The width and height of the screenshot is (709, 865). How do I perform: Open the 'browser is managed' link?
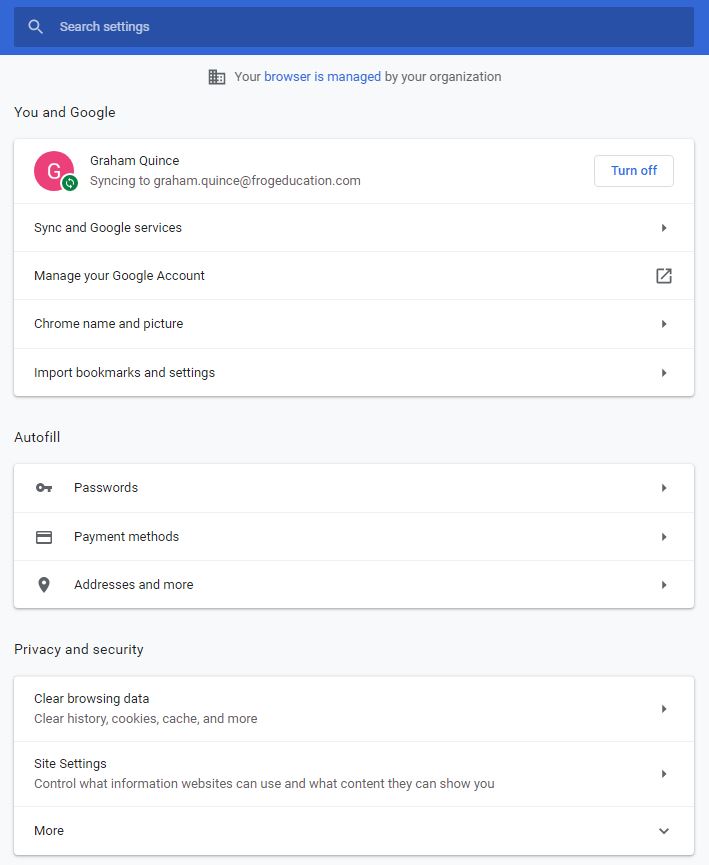coord(322,77)
